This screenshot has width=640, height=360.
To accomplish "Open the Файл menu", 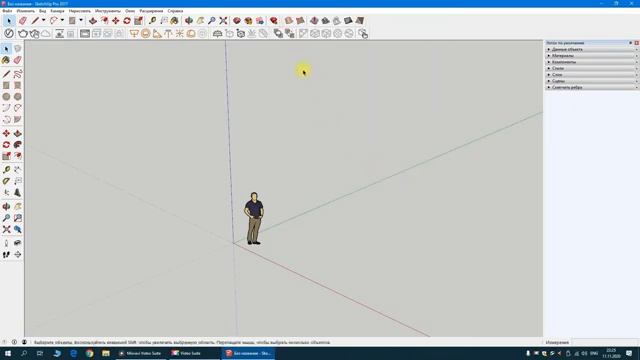I will tap(7, 11).
